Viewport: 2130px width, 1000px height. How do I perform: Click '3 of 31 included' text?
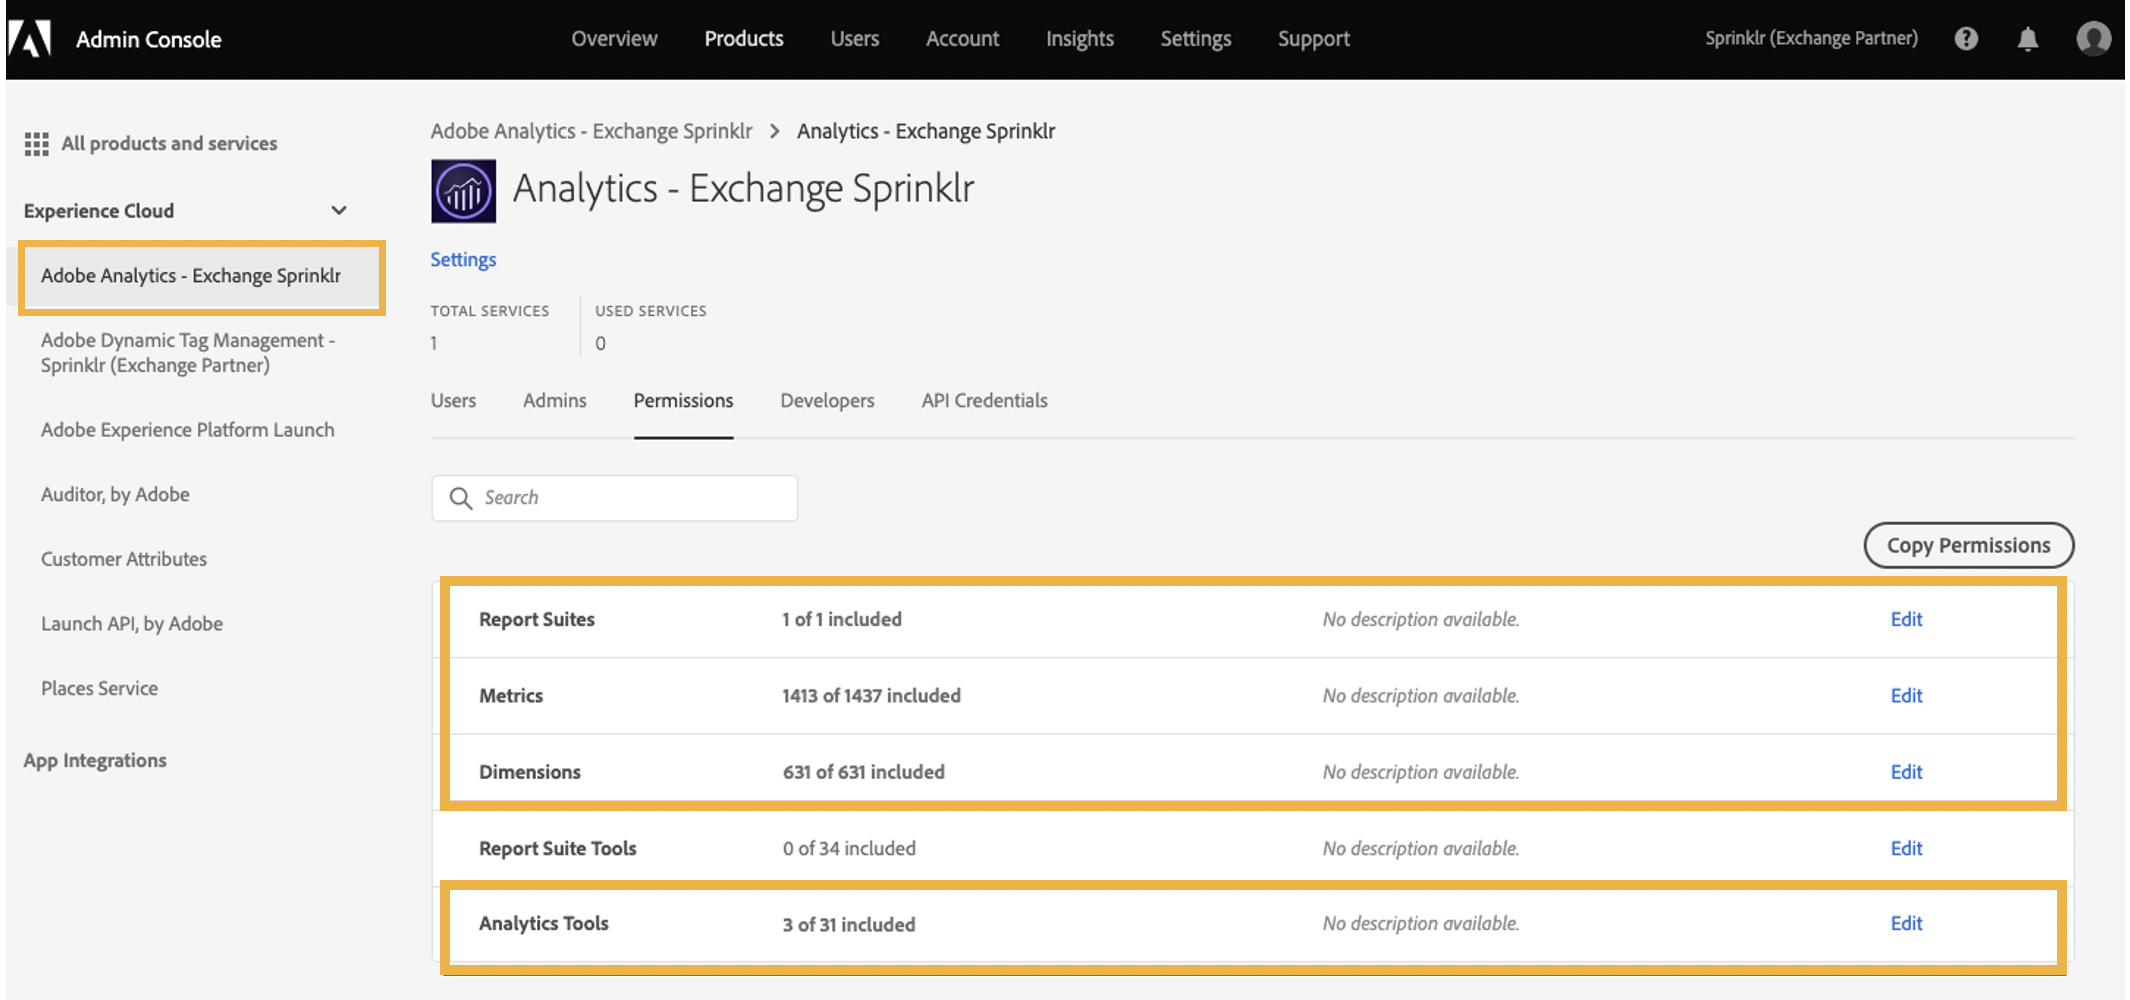coord(848,925)
